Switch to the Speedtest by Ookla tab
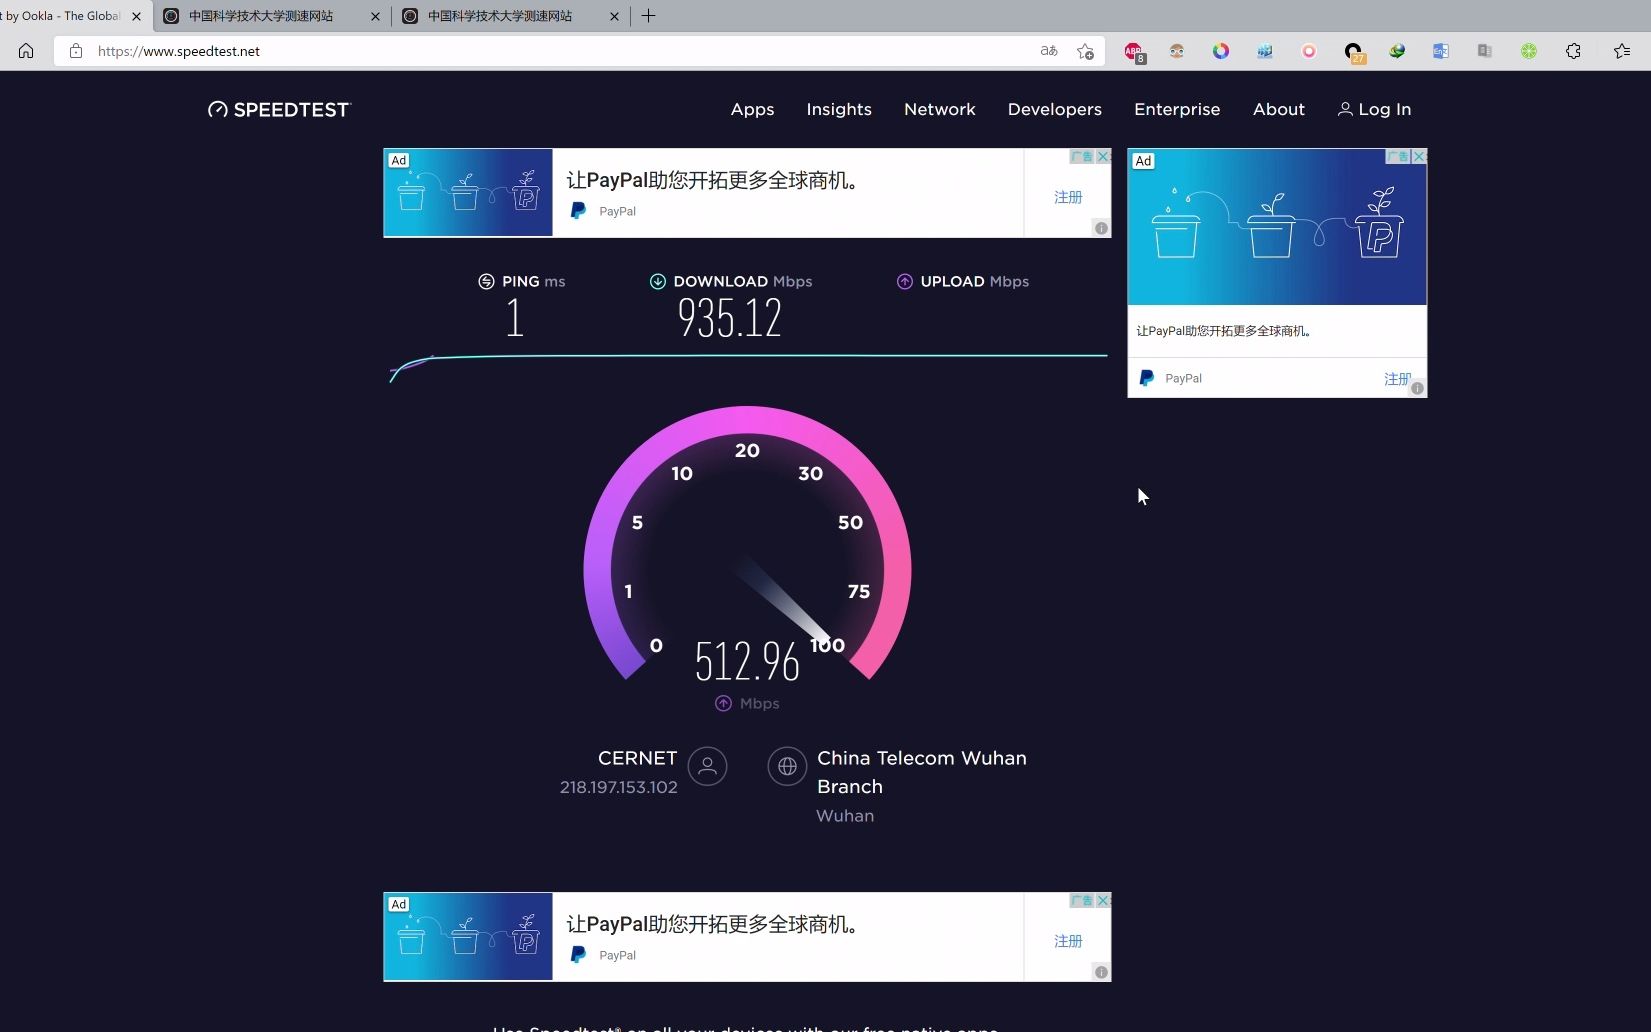This screenshot has height=1032, width=1651. coord(62,16)
